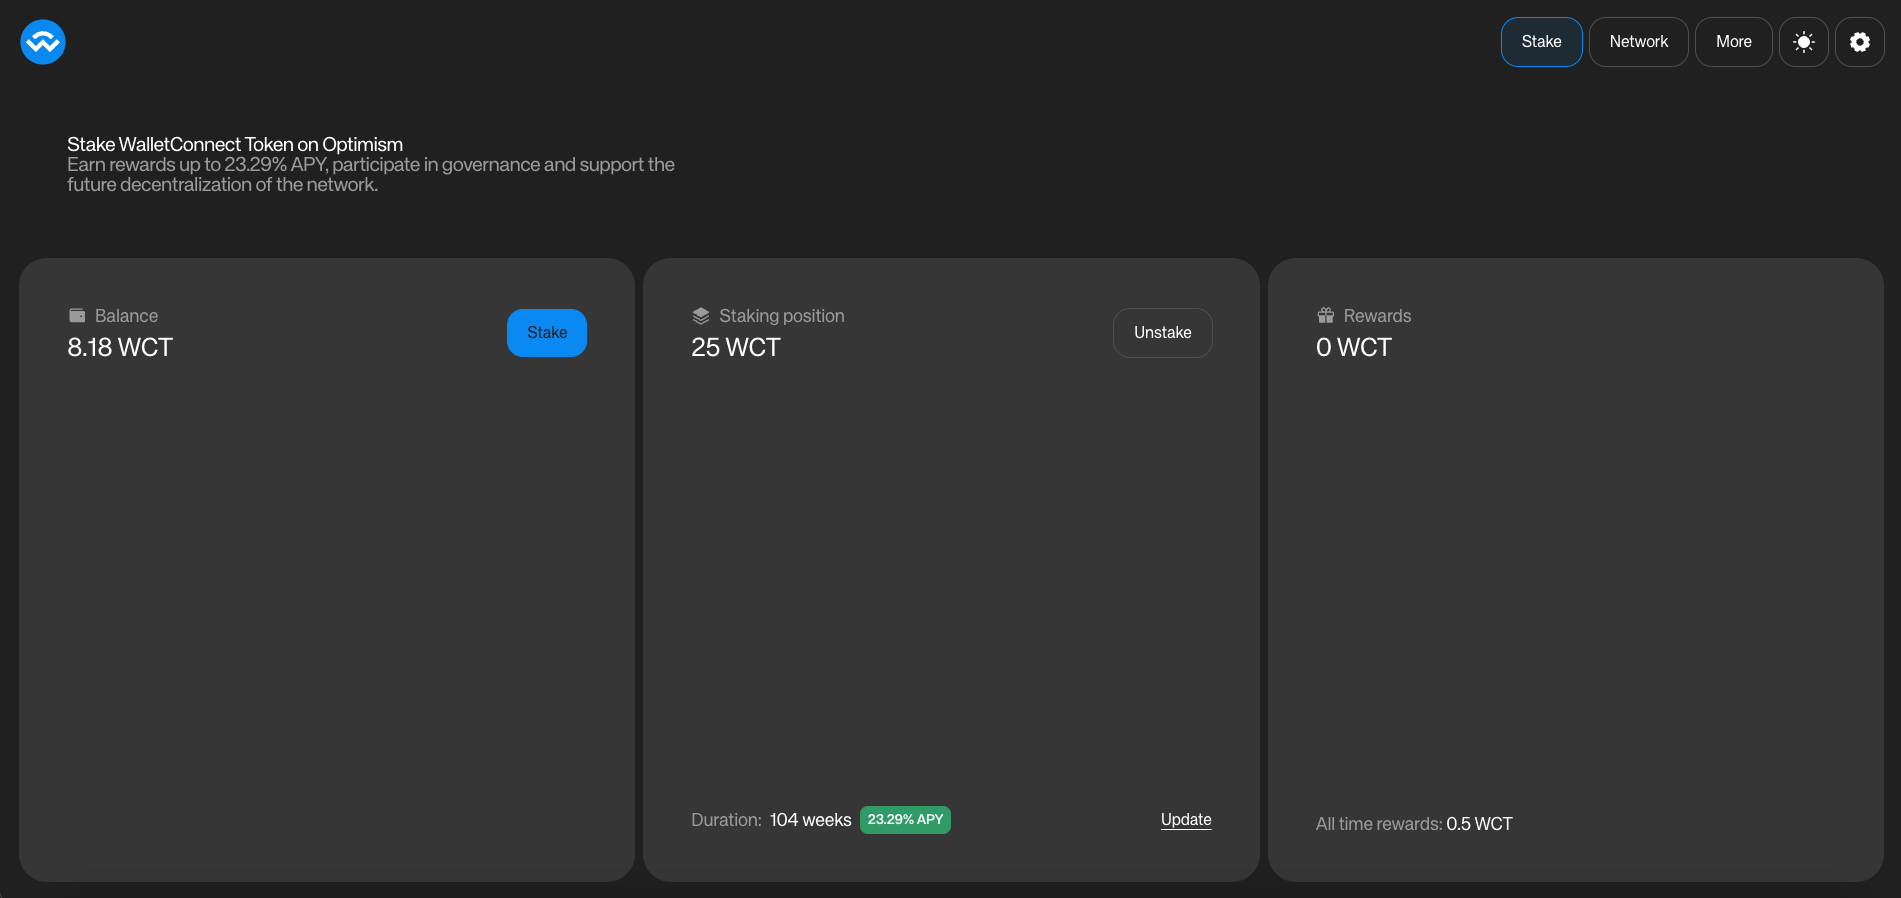Click the heading Stake WalletConnect Token on Optimism
The image size is (1901, 898).
235,145
